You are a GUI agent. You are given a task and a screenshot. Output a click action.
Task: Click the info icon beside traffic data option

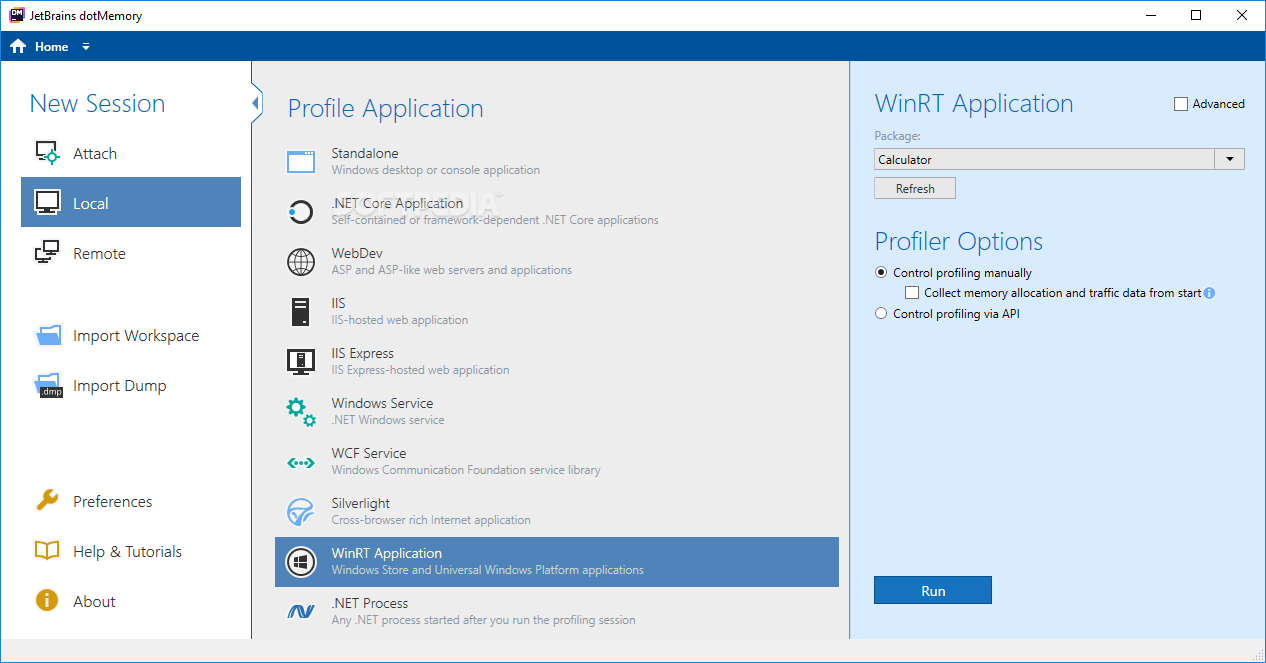pyautogui.click(x=1209, y=293)
